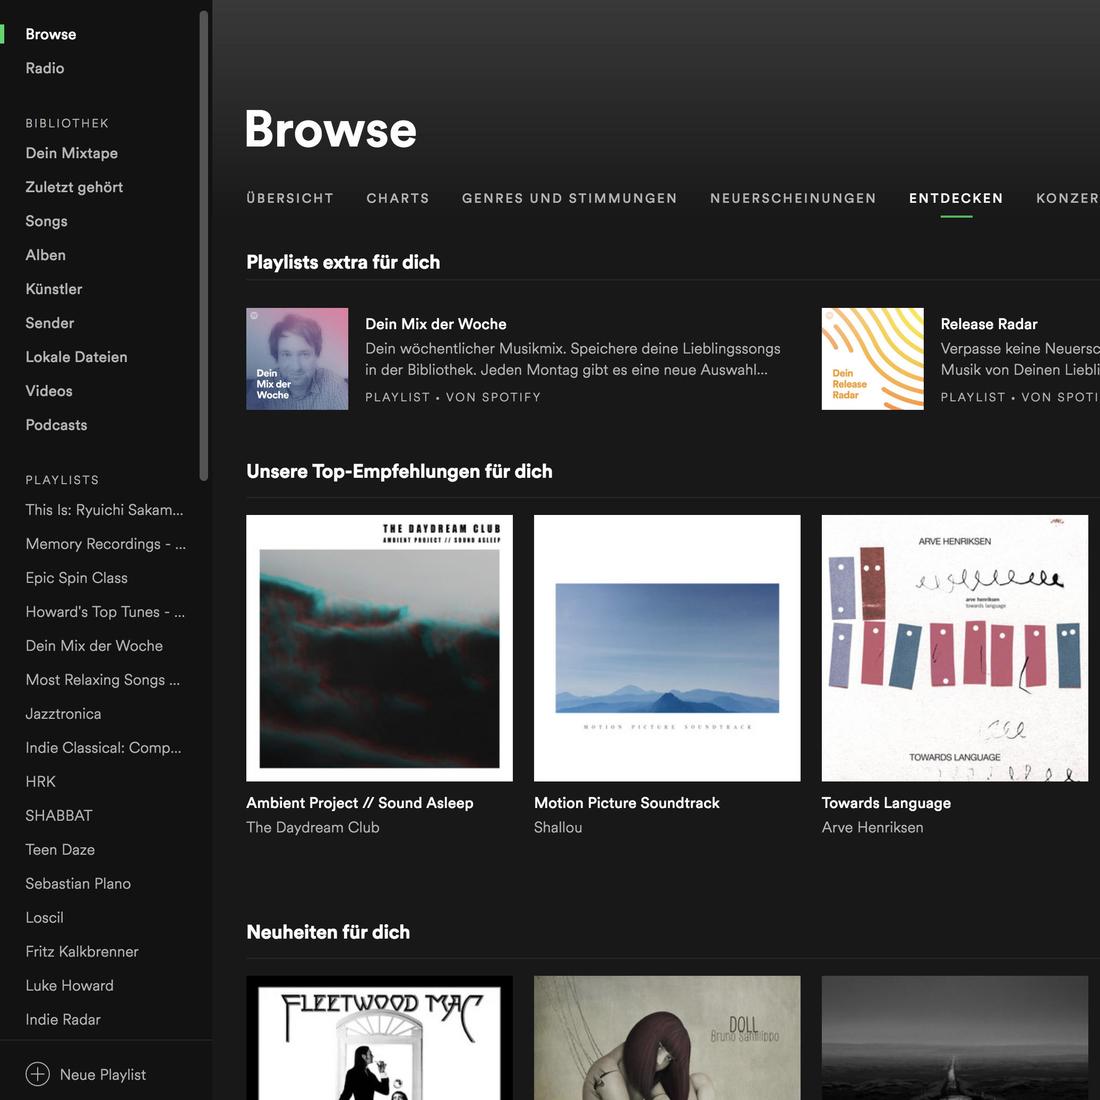
Task: Click the Ambient Project // Sound Asleep title
Action: point(360,803)
